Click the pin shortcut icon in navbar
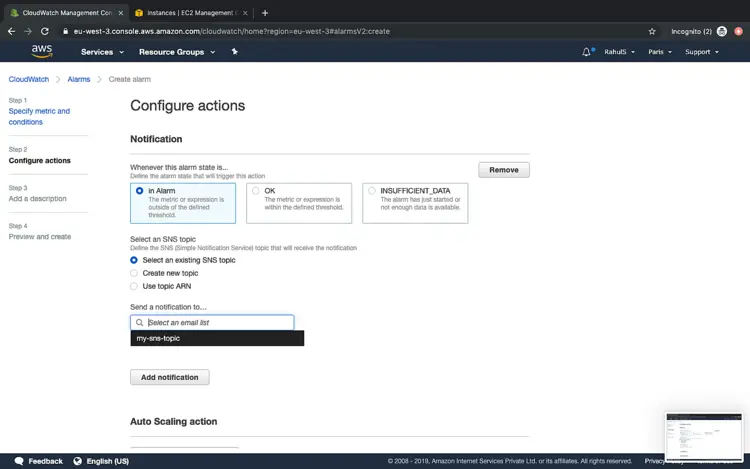Viewport: 750px width, 469px height. click(234, 52)
